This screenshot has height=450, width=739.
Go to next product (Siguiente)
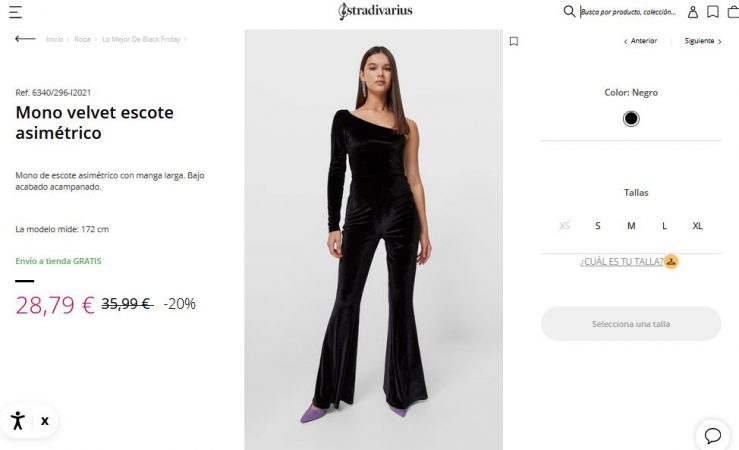point(702,41)
